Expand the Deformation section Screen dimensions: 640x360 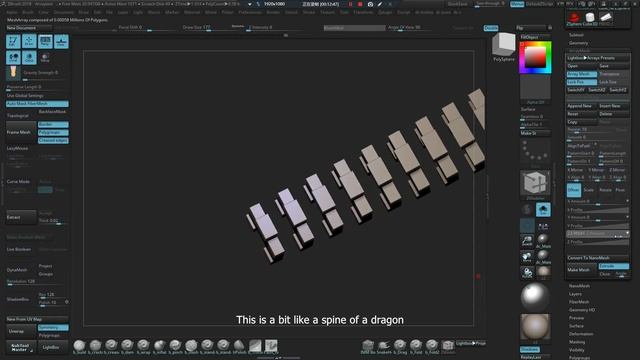coord(581,334)
